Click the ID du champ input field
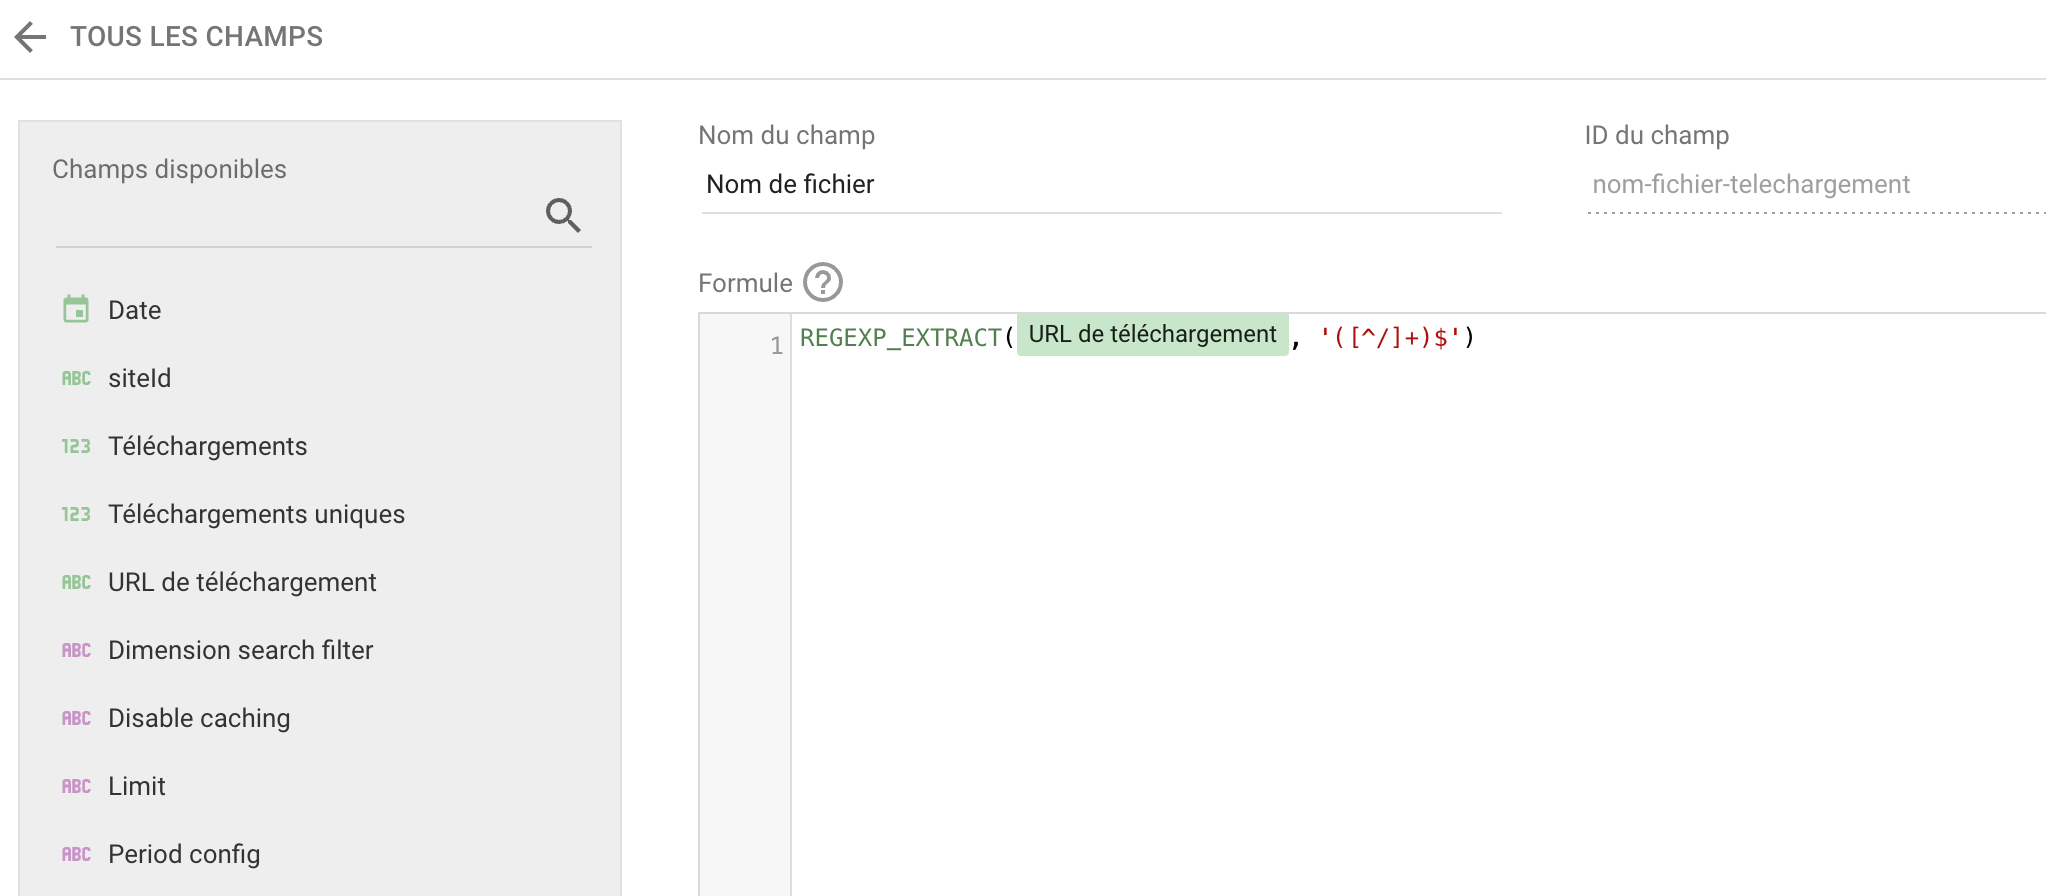Image resolution: width=2046 pixels, height=896 pixels. [x=1810, y=185]
